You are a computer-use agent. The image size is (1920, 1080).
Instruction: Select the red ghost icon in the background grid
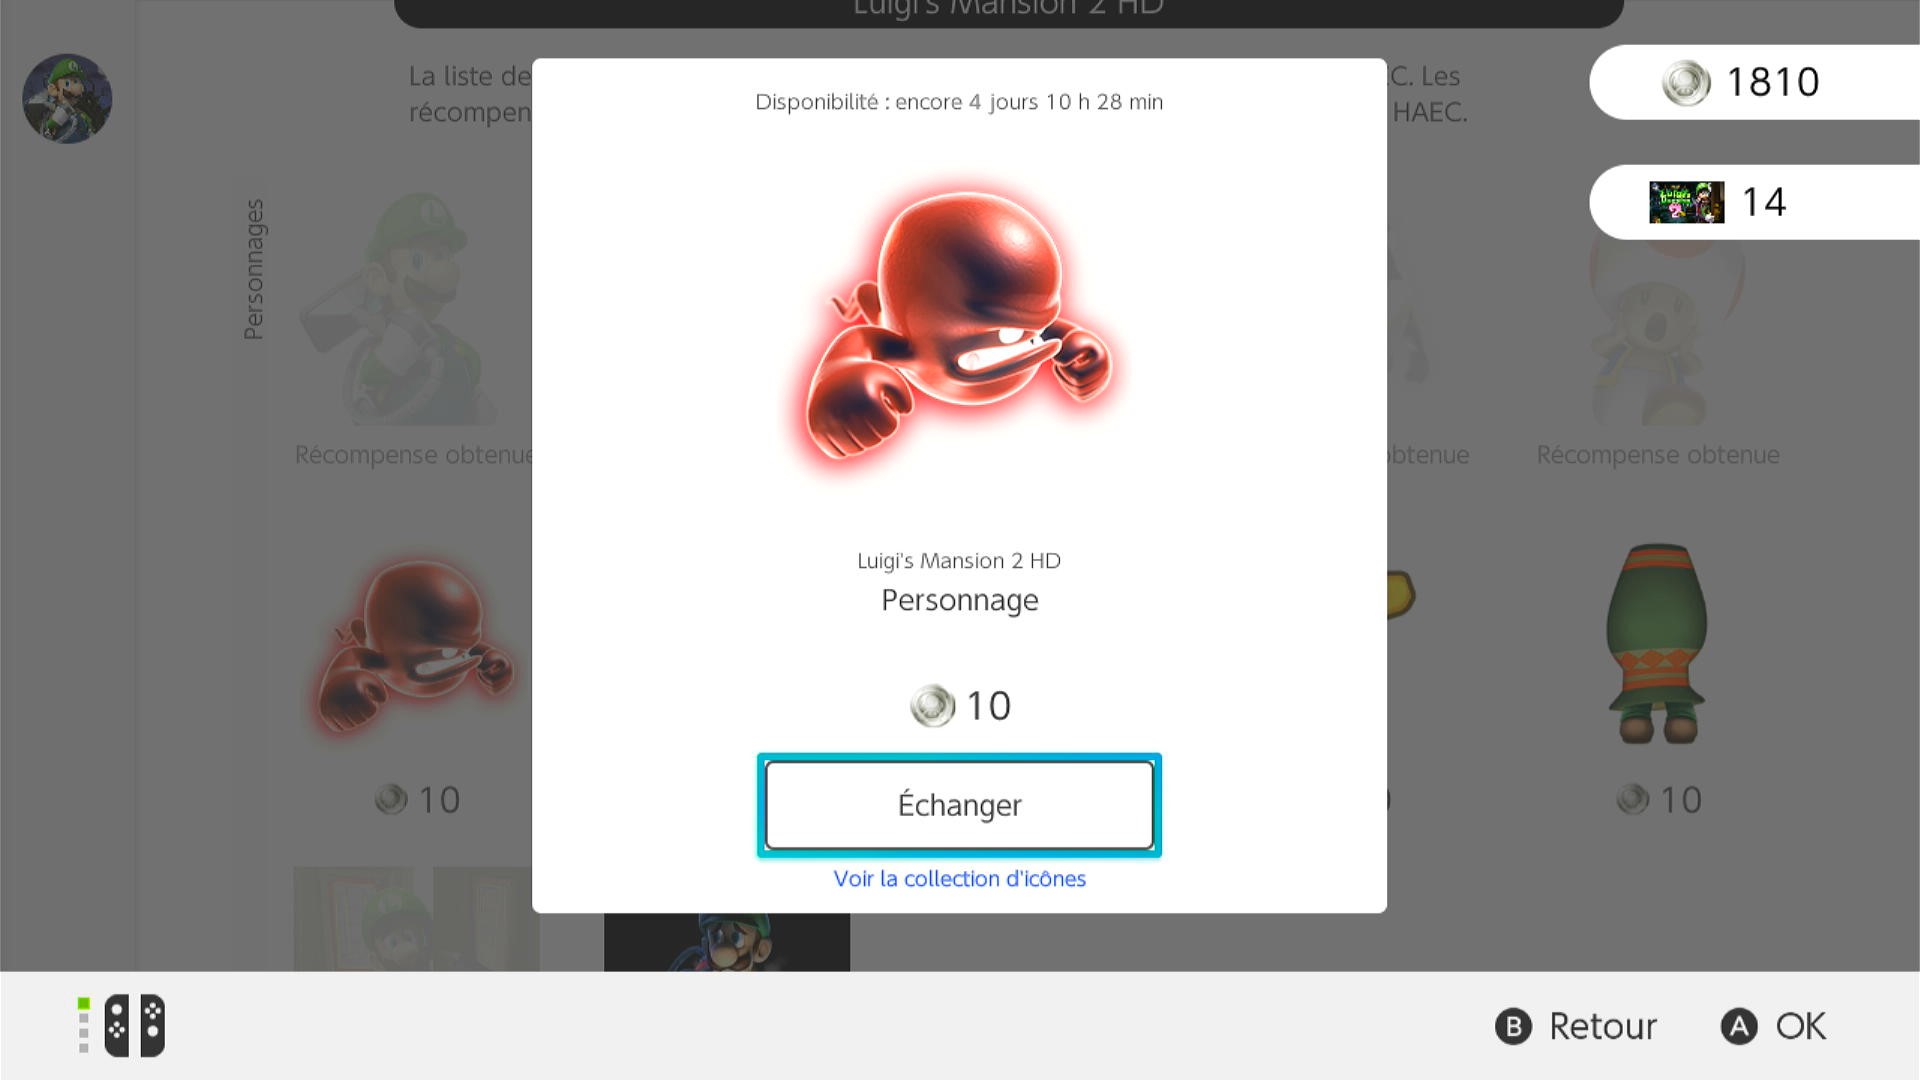(x=415, y=645)
